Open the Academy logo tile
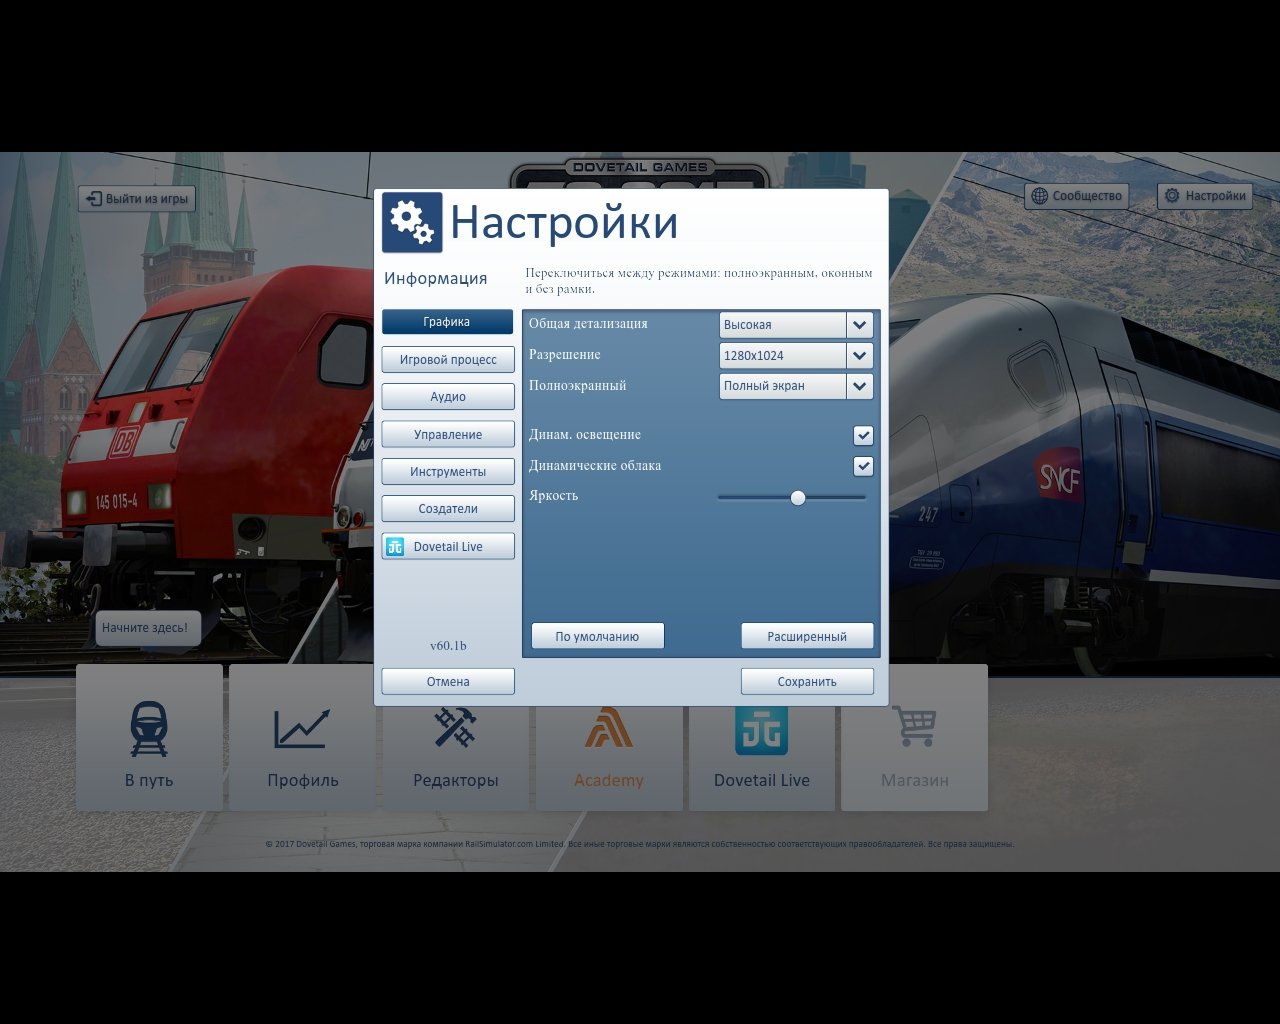This screenshot has height=1024, width=1280. [609, 729]
